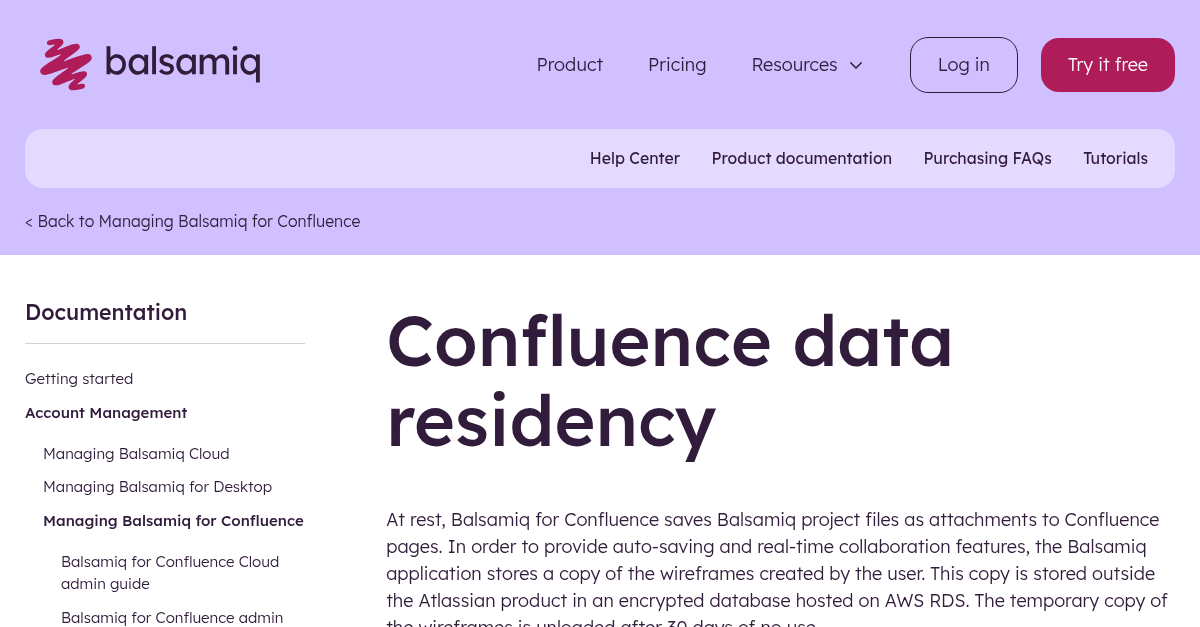The image size is (1200, 627).
Task: Go back to Managing Balsamiq for Confluence
Action: 193,221
